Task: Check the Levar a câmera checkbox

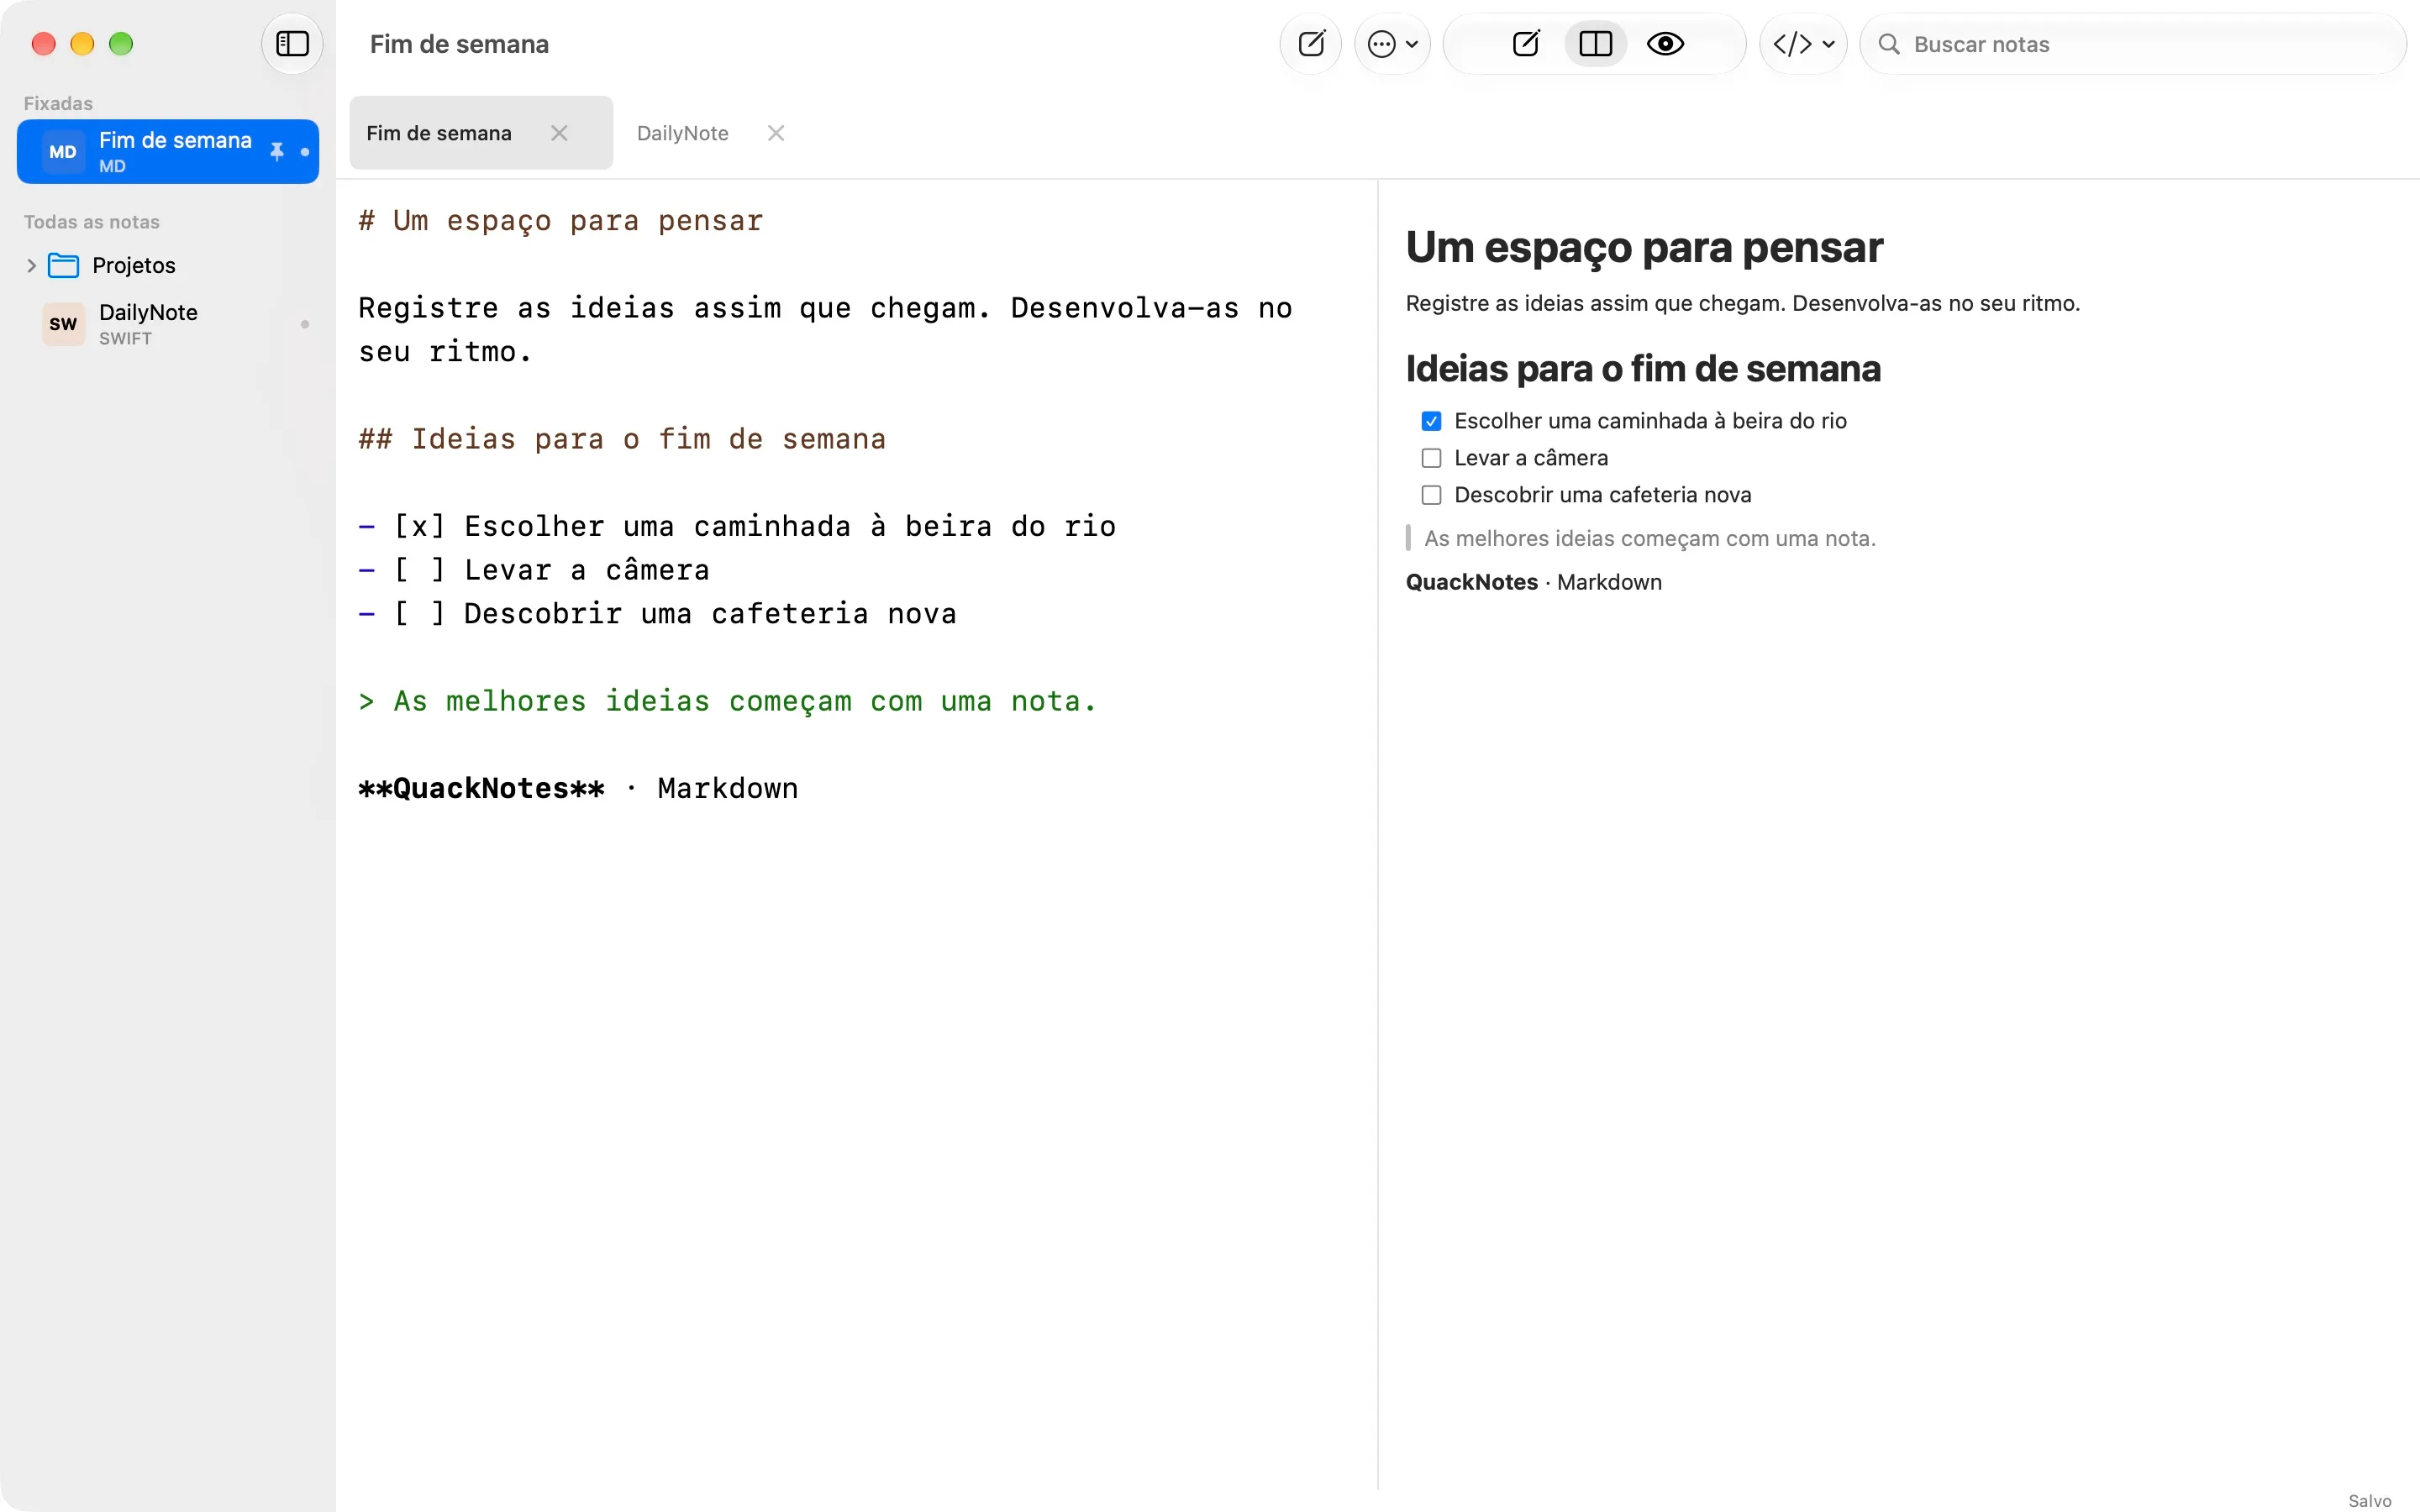Action: click(1431, 458)
